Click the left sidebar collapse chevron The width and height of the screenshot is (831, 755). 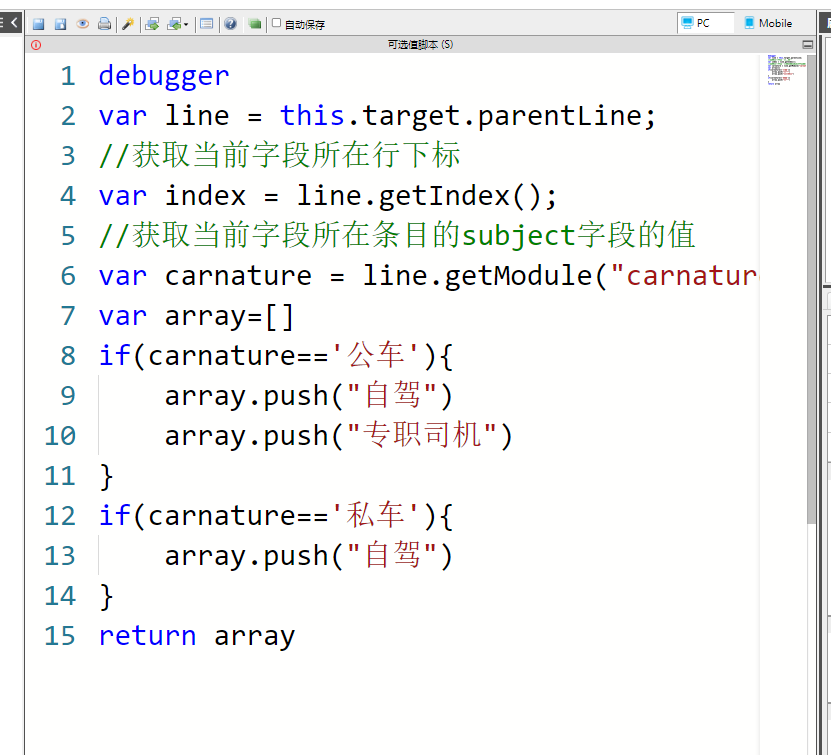tap(14, 22)
